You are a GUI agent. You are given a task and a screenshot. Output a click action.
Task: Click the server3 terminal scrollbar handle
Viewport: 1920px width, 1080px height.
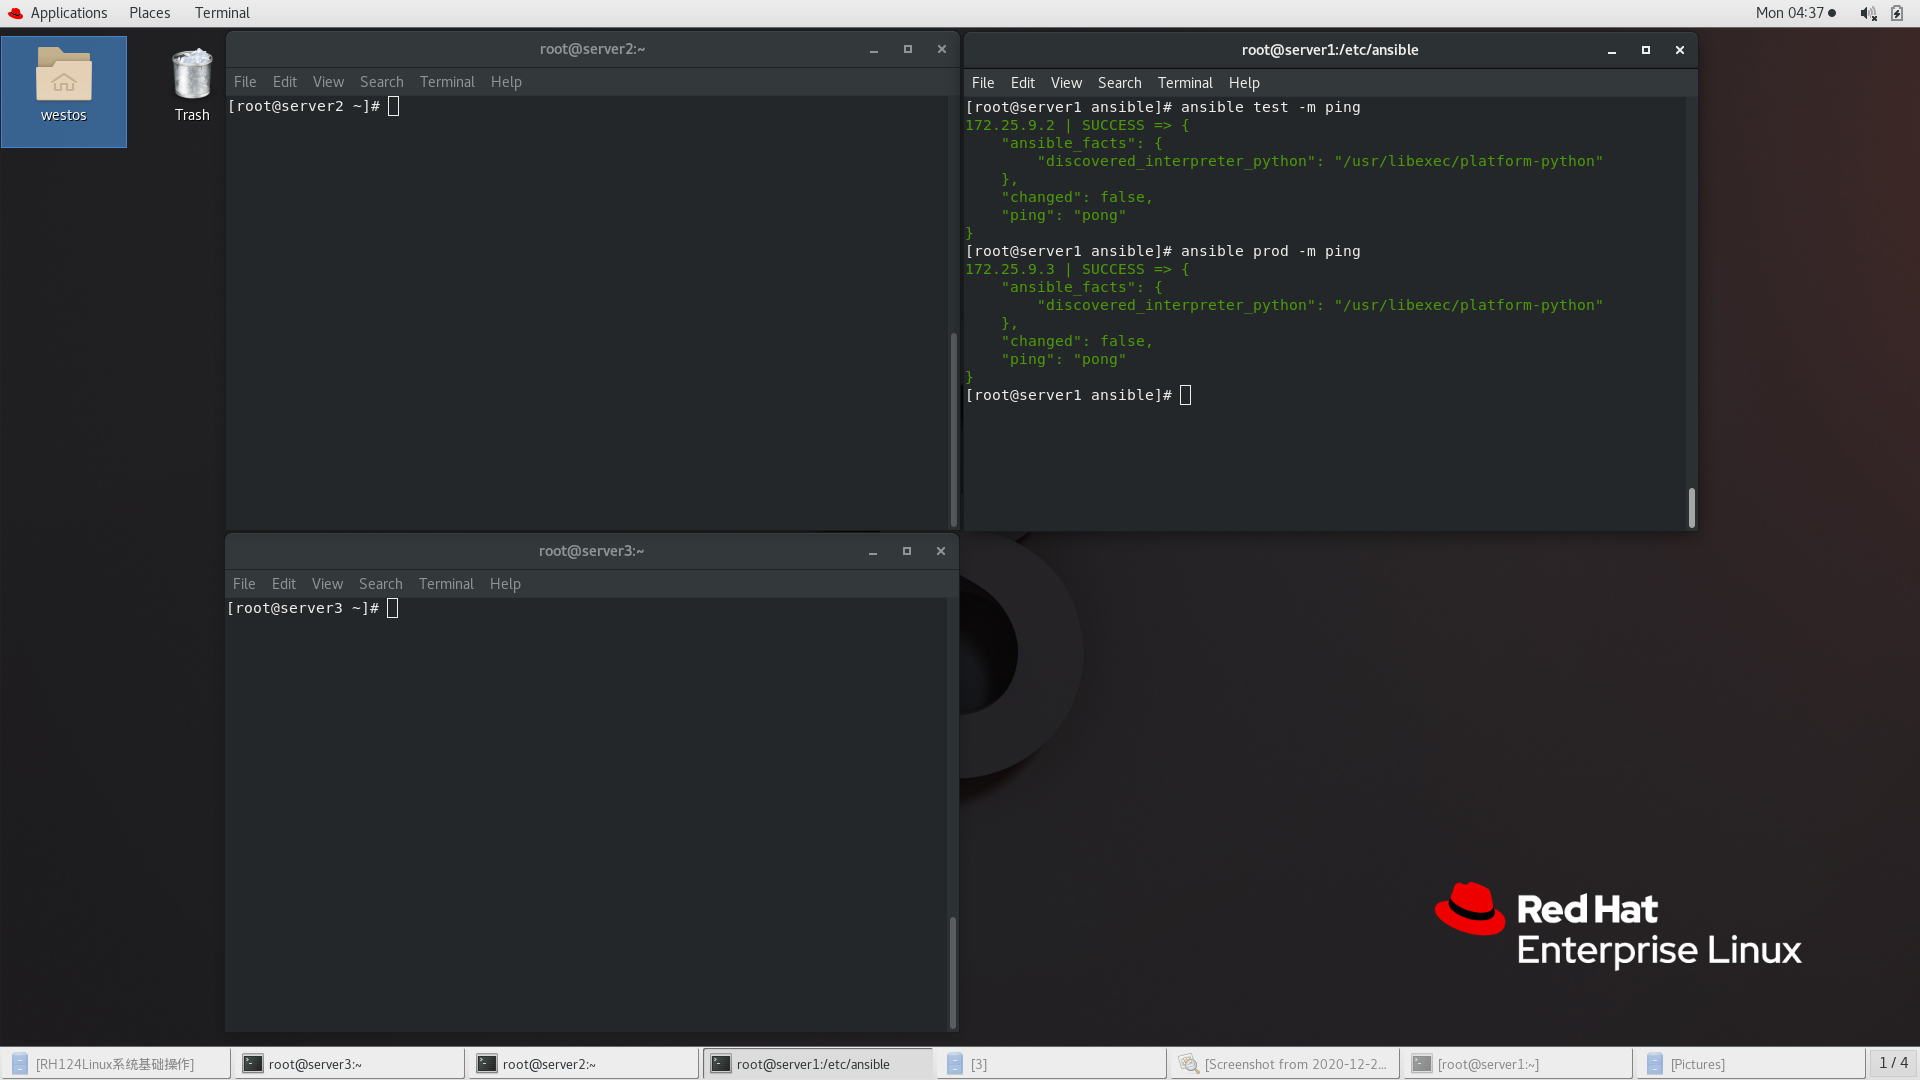click(x=952, y=970)
